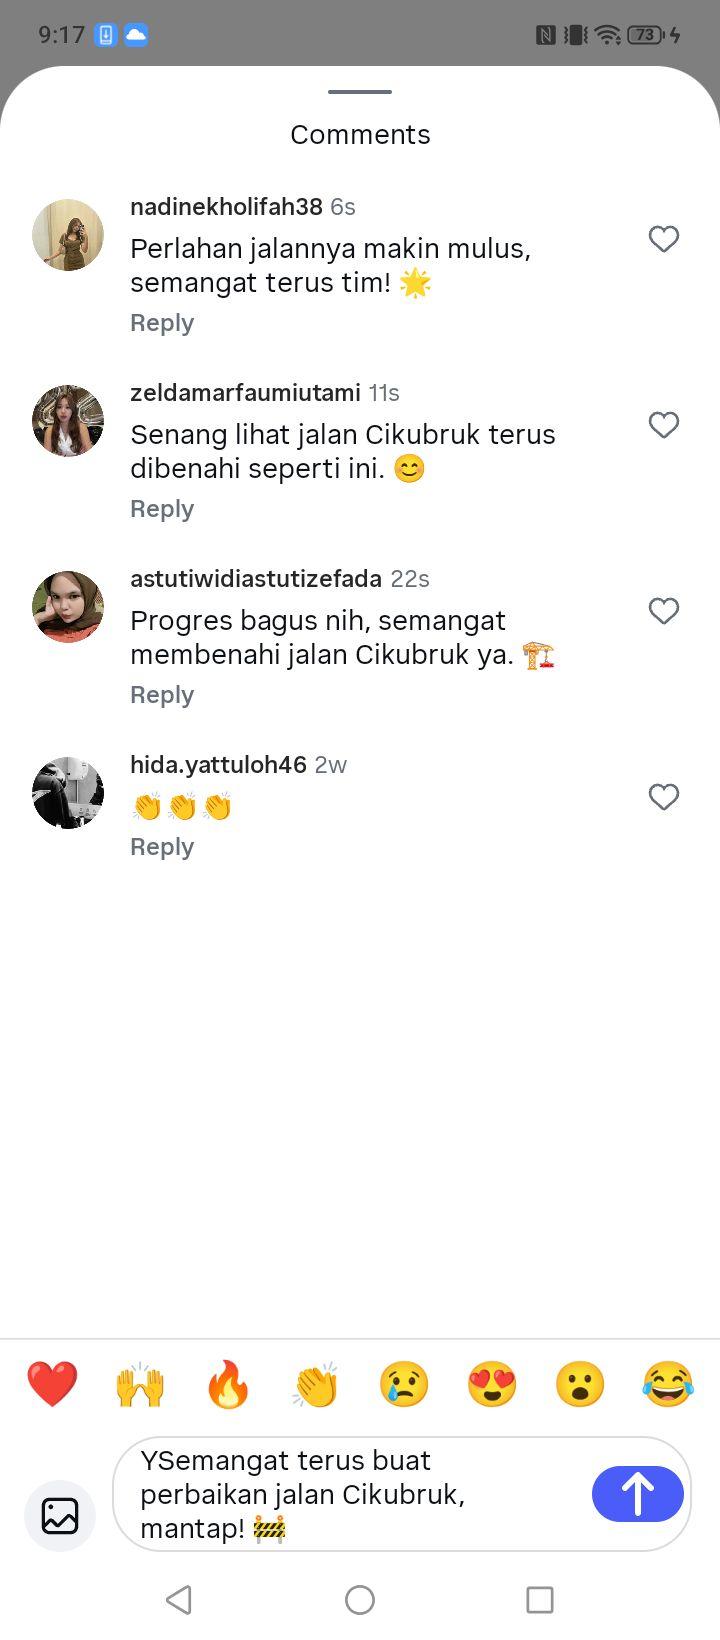Open astutiwidiastutizefada's profile picture
The width and height of the screenshot is (720, 1640).
(x=68, y=607)
